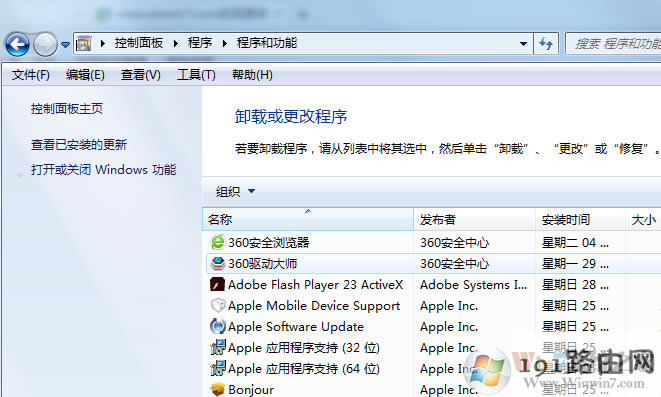Click Apple Inc. publisher of Apple Software Update

point(449,327)
